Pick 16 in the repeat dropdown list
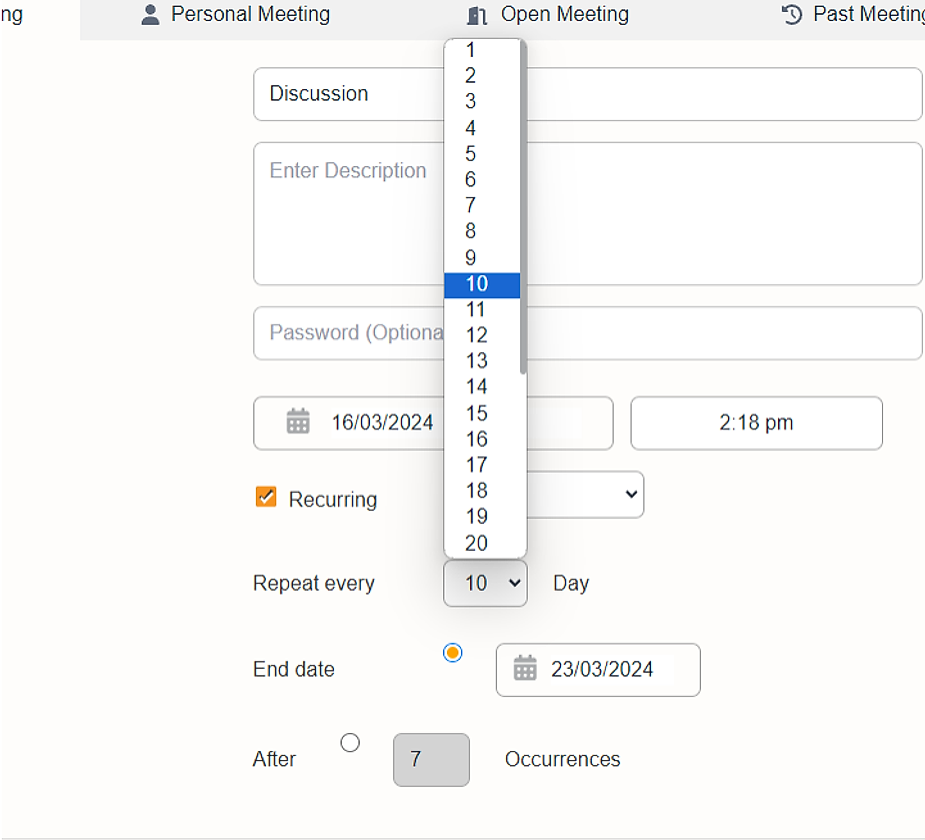925x840 pixels. point(482,439)
